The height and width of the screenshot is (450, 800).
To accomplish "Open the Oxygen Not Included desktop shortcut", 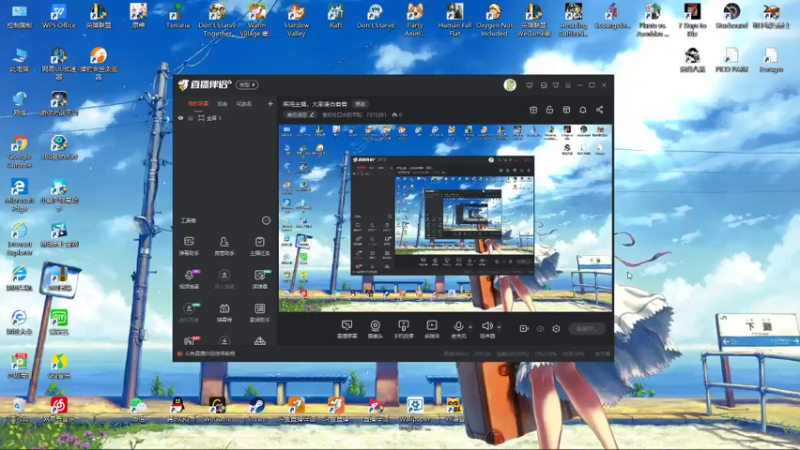I will (x=494, y=20).
